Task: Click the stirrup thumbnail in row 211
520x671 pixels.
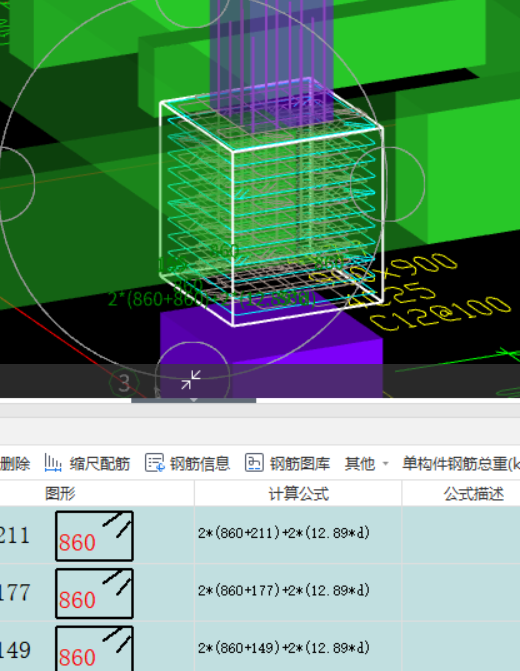Action: 94,536
